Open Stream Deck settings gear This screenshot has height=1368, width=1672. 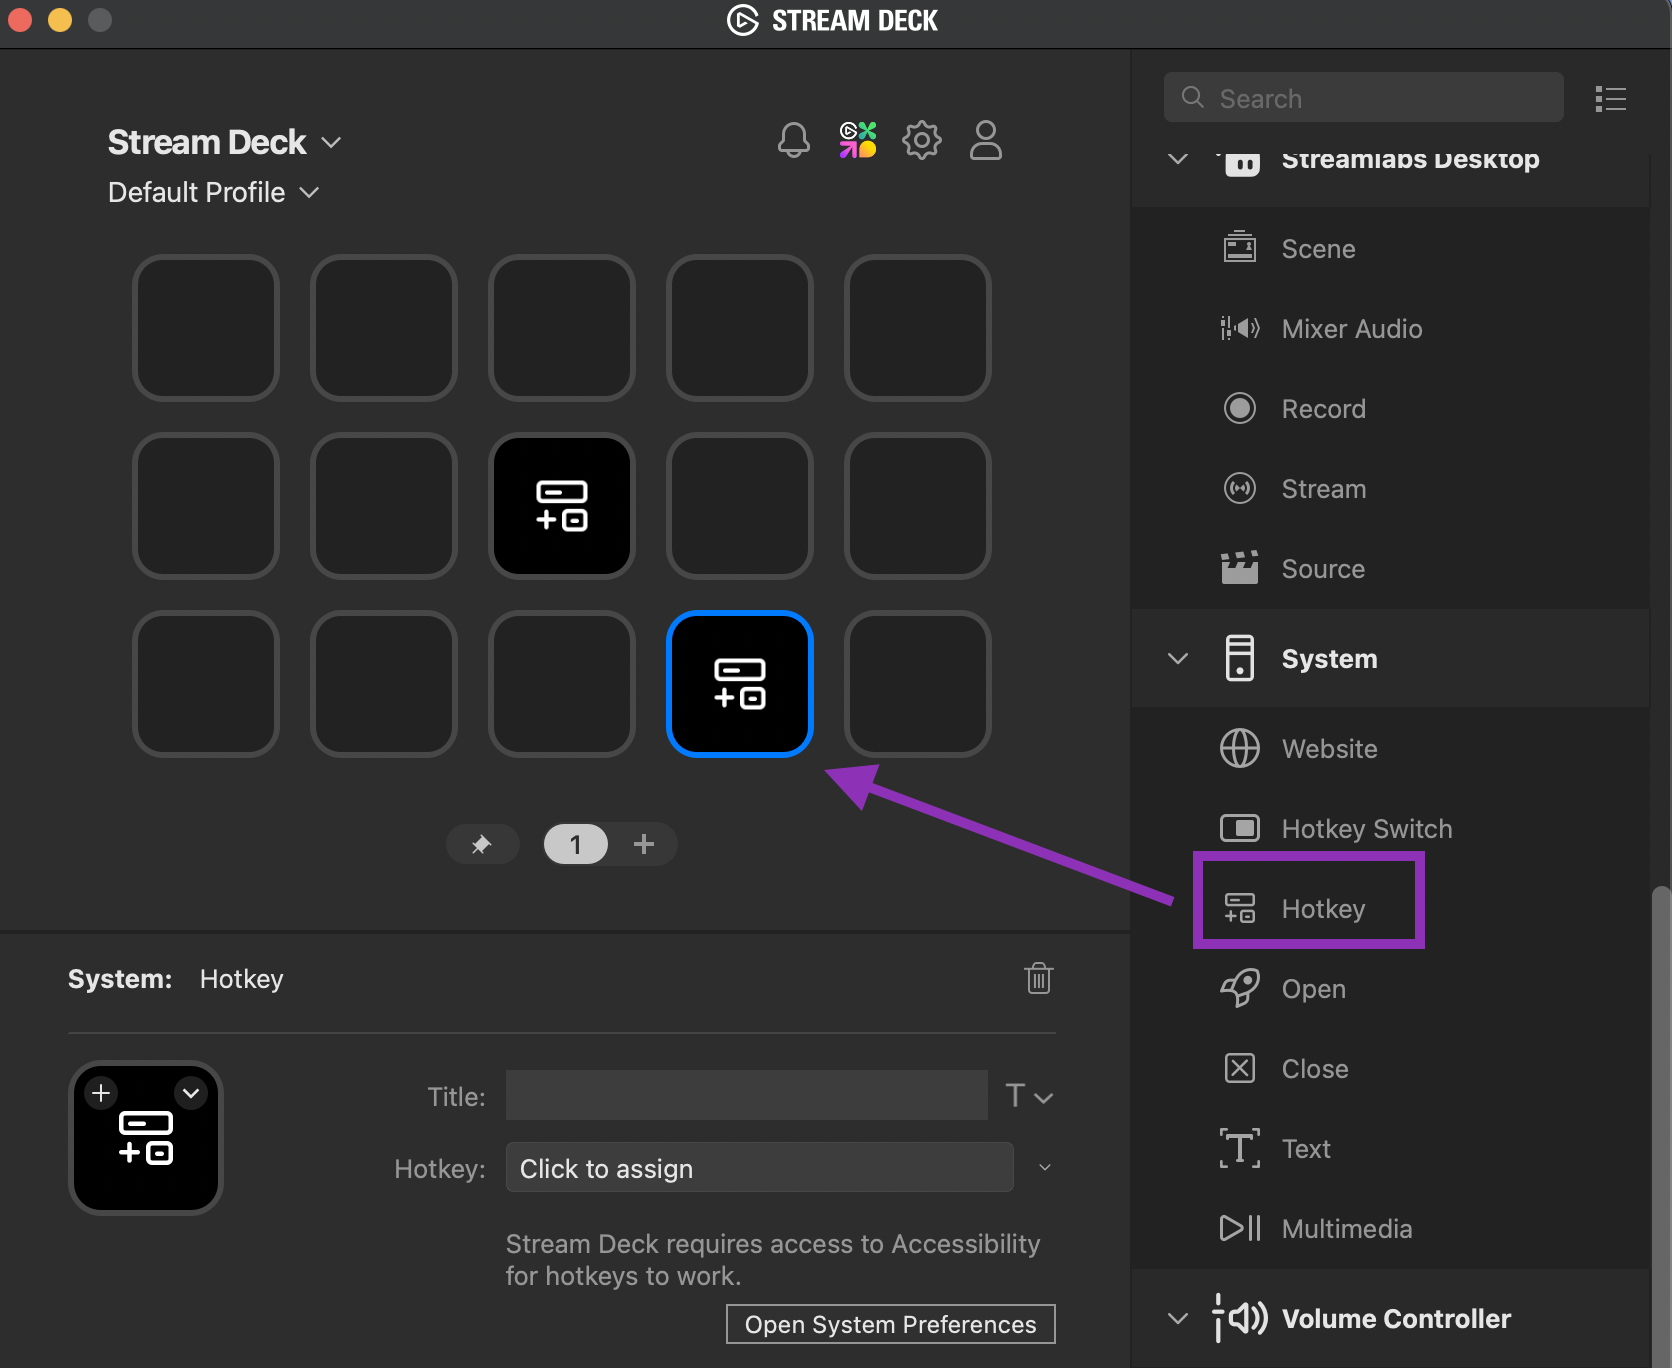pyautogui.click(x=921, y=140)
